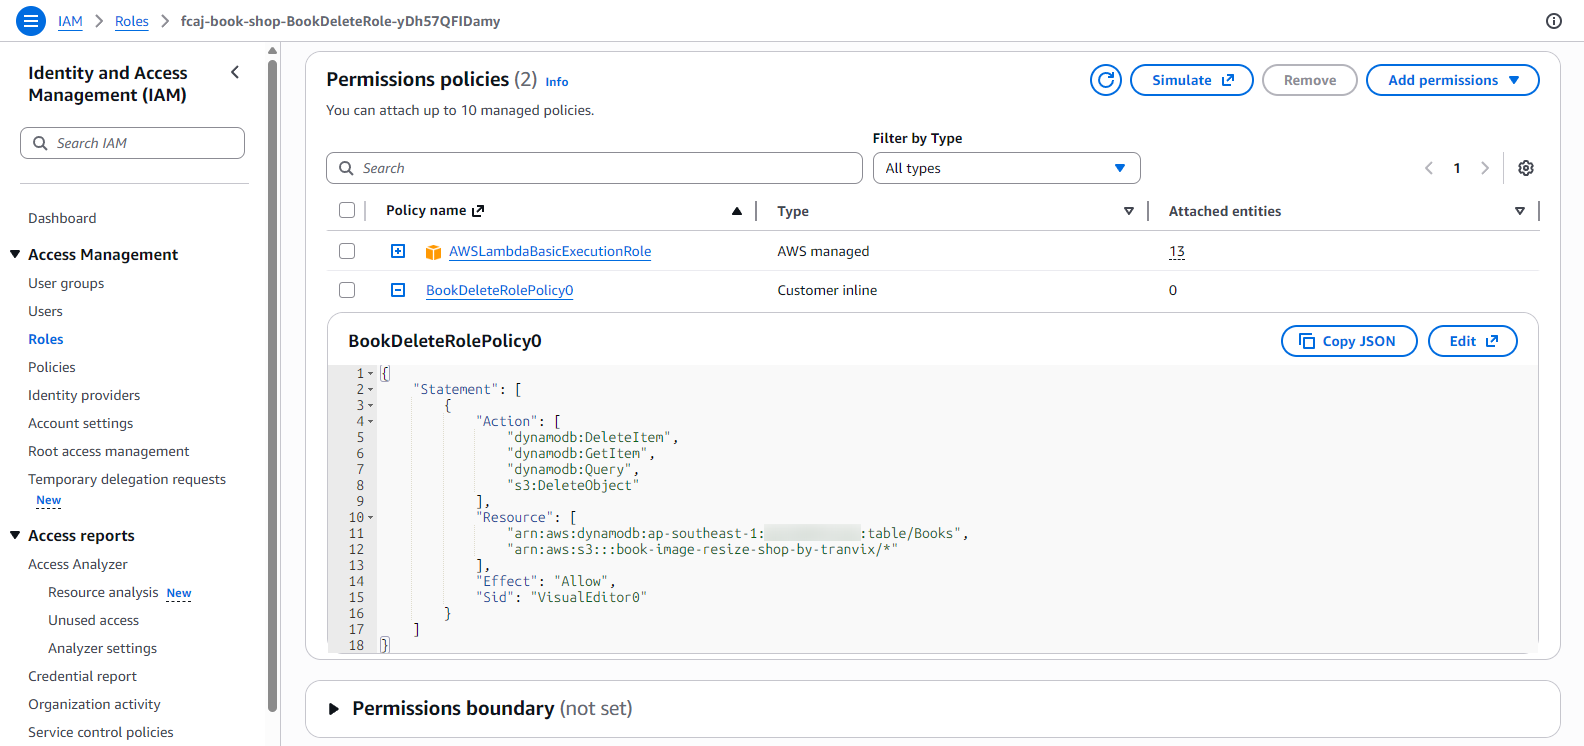Refresh the permissions policies list
Viewport: 1584px width, 746px height.
pyautogui.click(x=1105, y=80)
